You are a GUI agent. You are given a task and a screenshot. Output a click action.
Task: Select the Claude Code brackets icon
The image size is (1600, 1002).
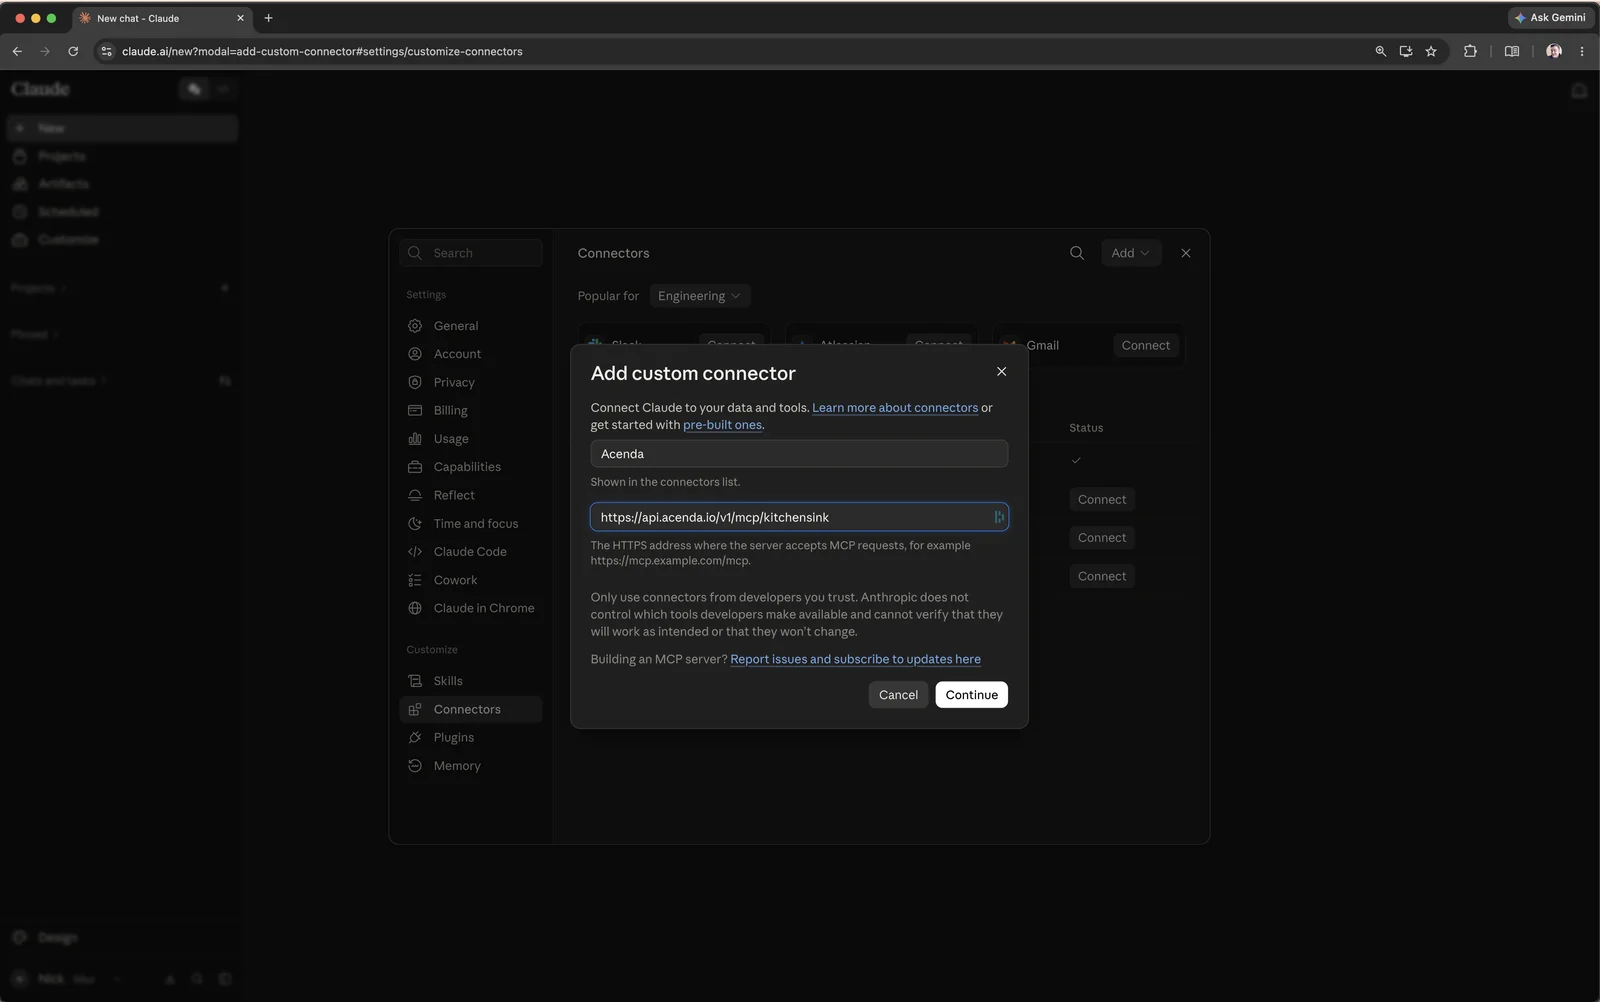point(415,552)
